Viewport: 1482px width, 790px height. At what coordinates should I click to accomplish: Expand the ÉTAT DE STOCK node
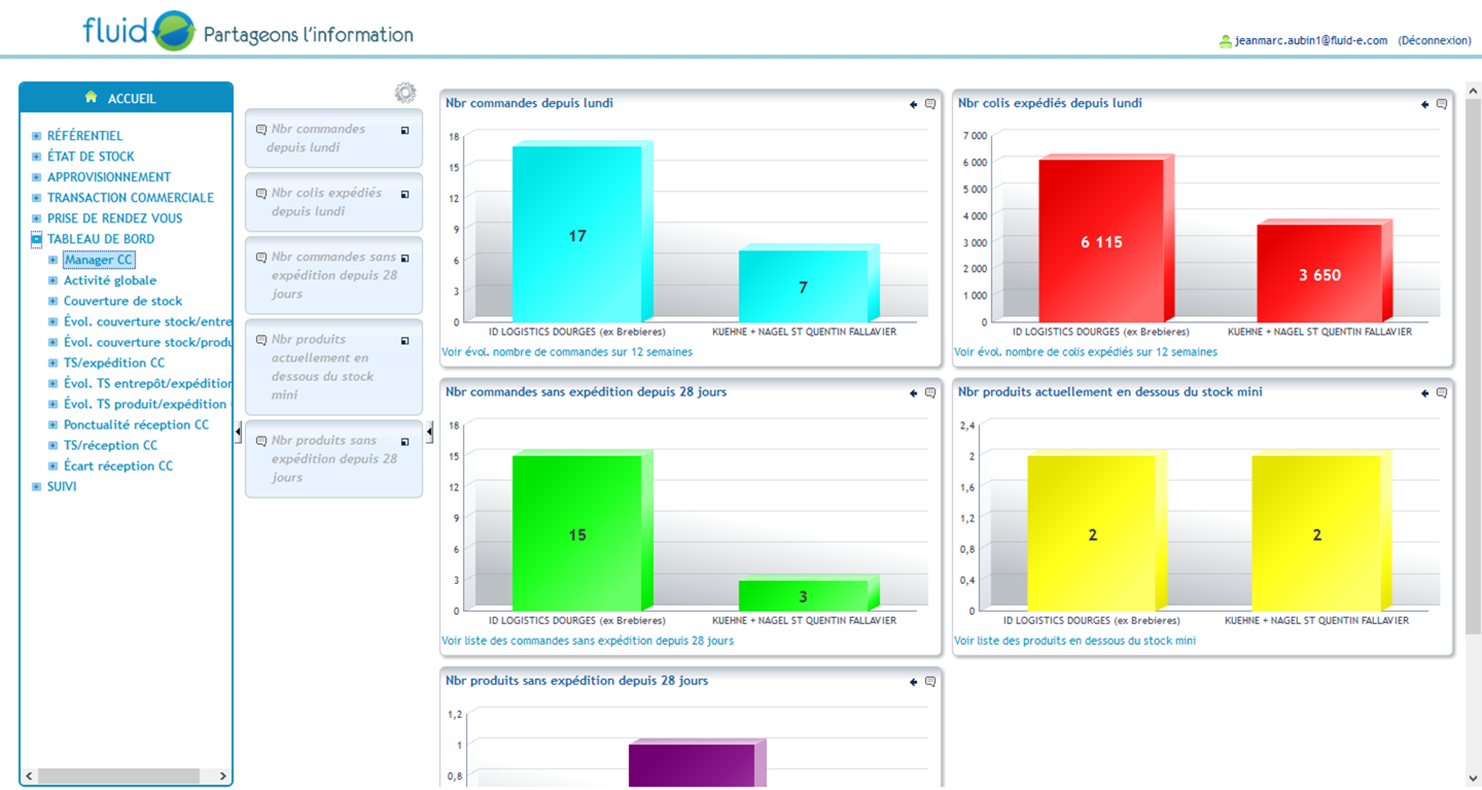(37, 157)
